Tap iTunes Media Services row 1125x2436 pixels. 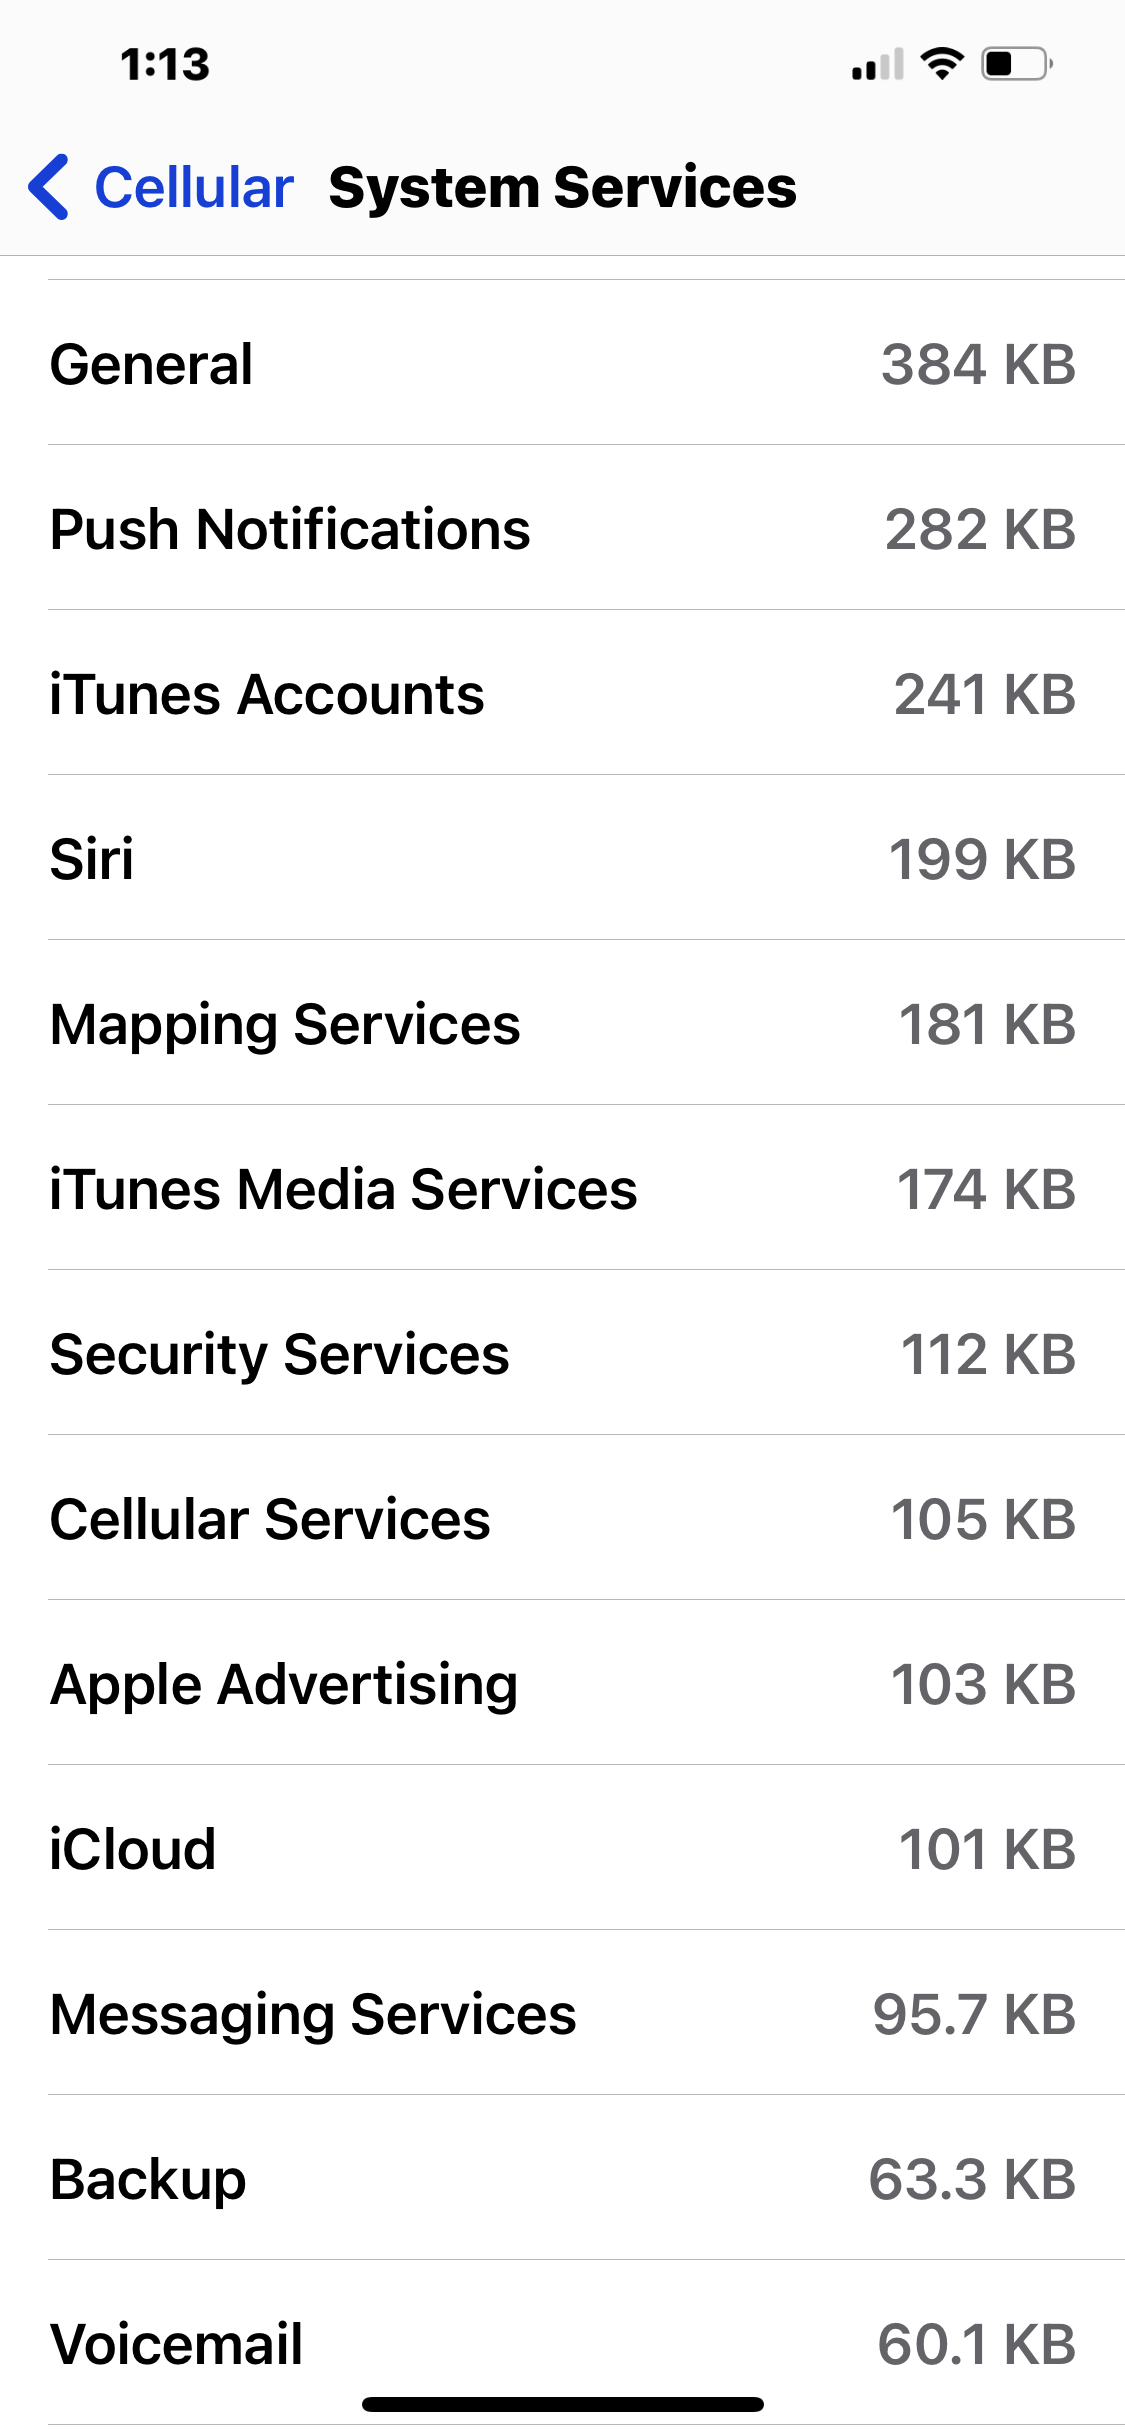562,1189
